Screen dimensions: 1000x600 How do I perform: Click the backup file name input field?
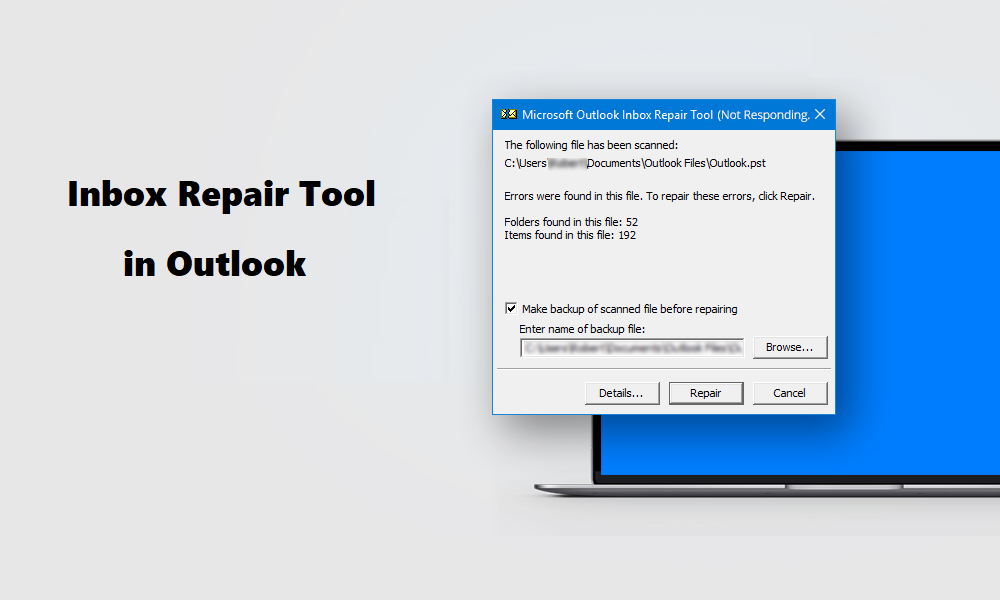[632, 348]
